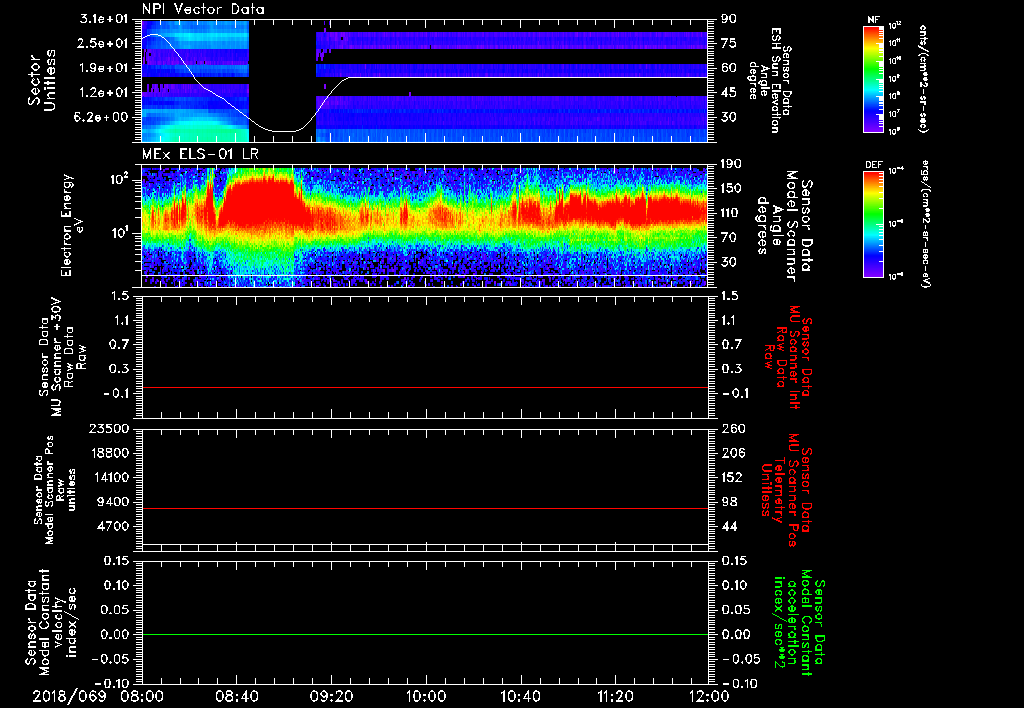
Task: Click the '260' telemetry tick label
Action: 732,429
